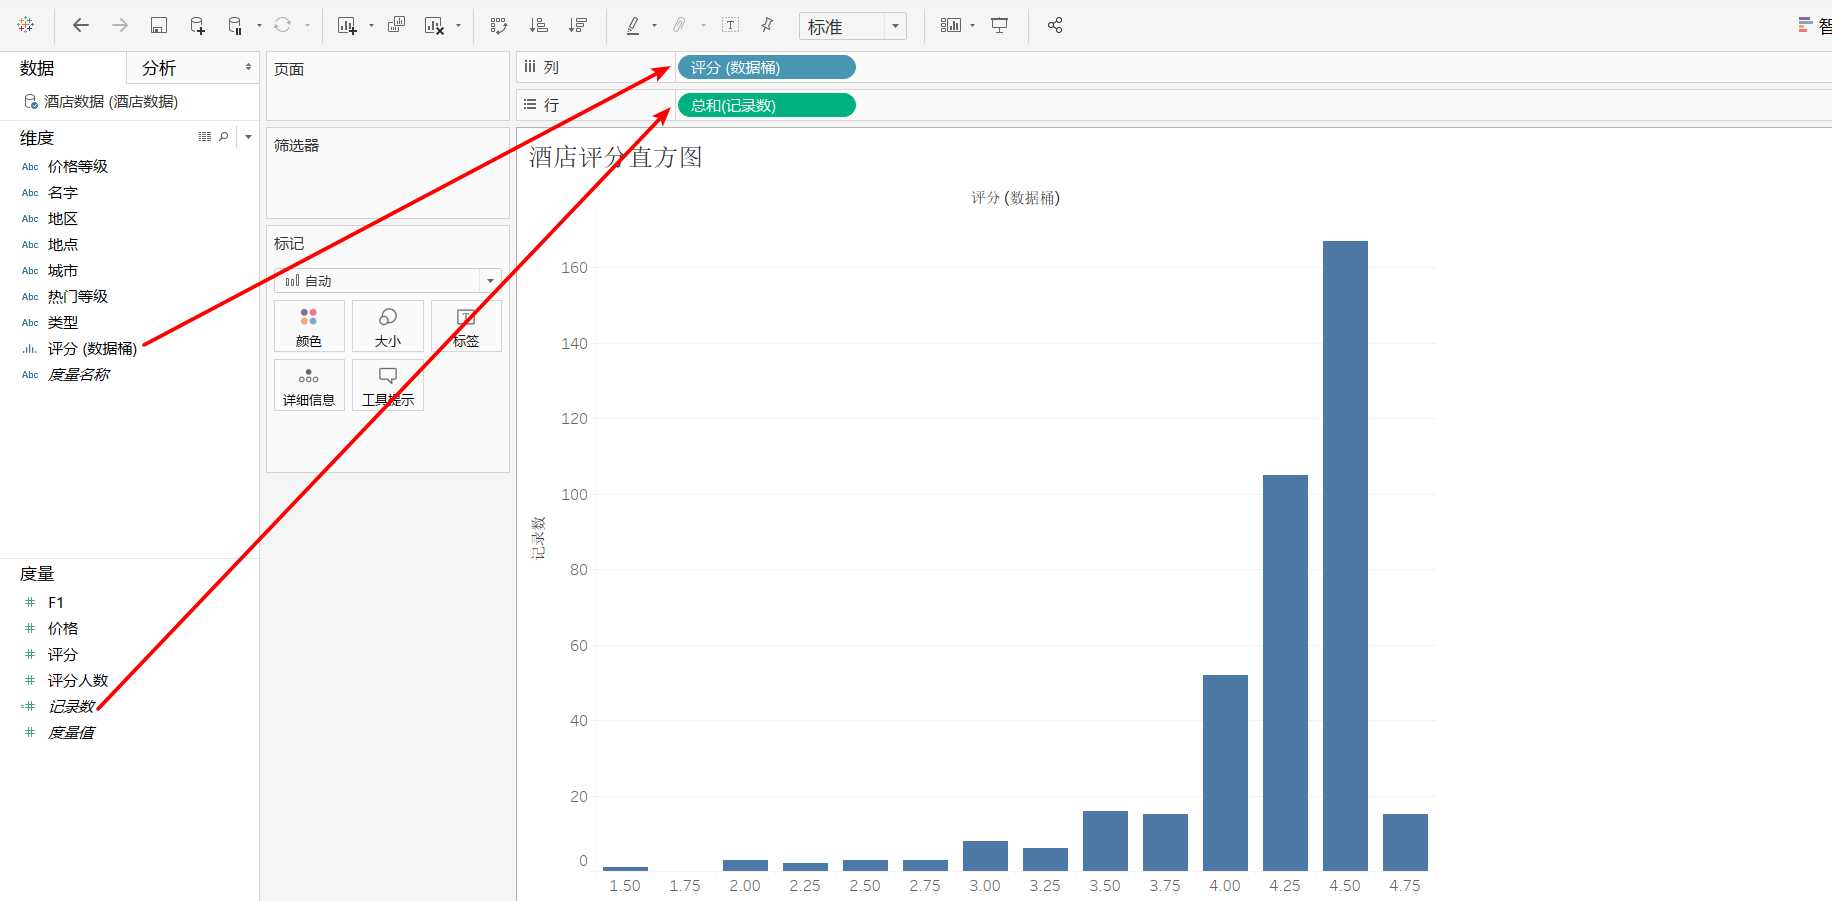Select the F1 measure
The image size is (1832, 901).
(56, 602)
